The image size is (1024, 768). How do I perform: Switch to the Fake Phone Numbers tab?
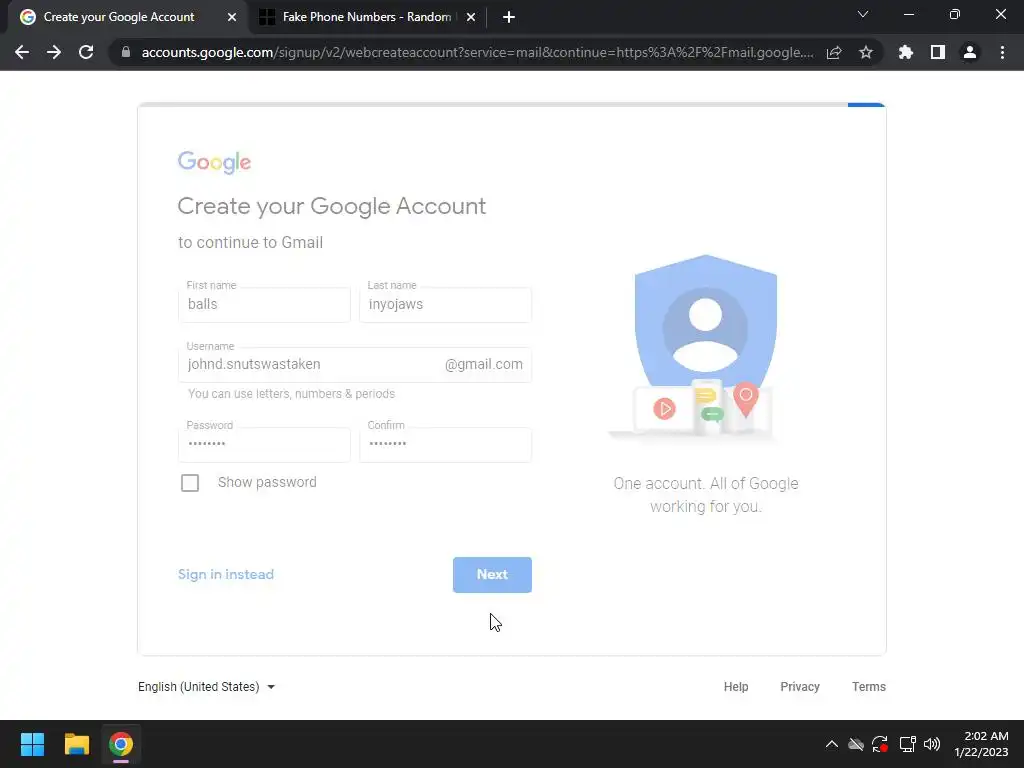point(367,17)
